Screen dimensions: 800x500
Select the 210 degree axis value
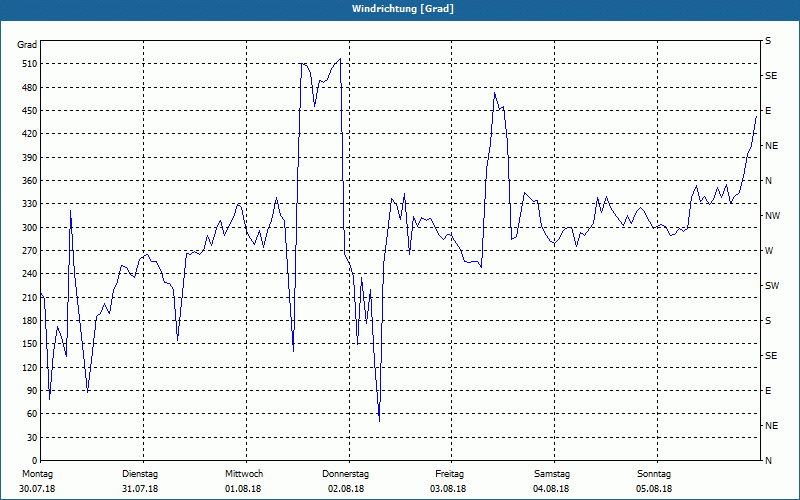pos(30,297)
